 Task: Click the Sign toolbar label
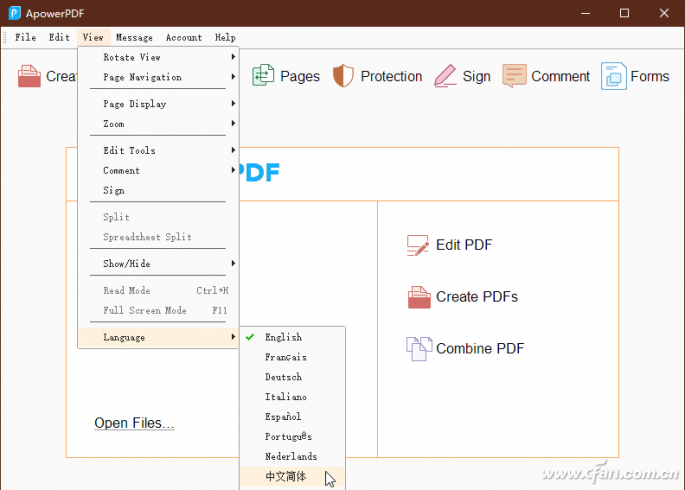[x=476, y=76]
